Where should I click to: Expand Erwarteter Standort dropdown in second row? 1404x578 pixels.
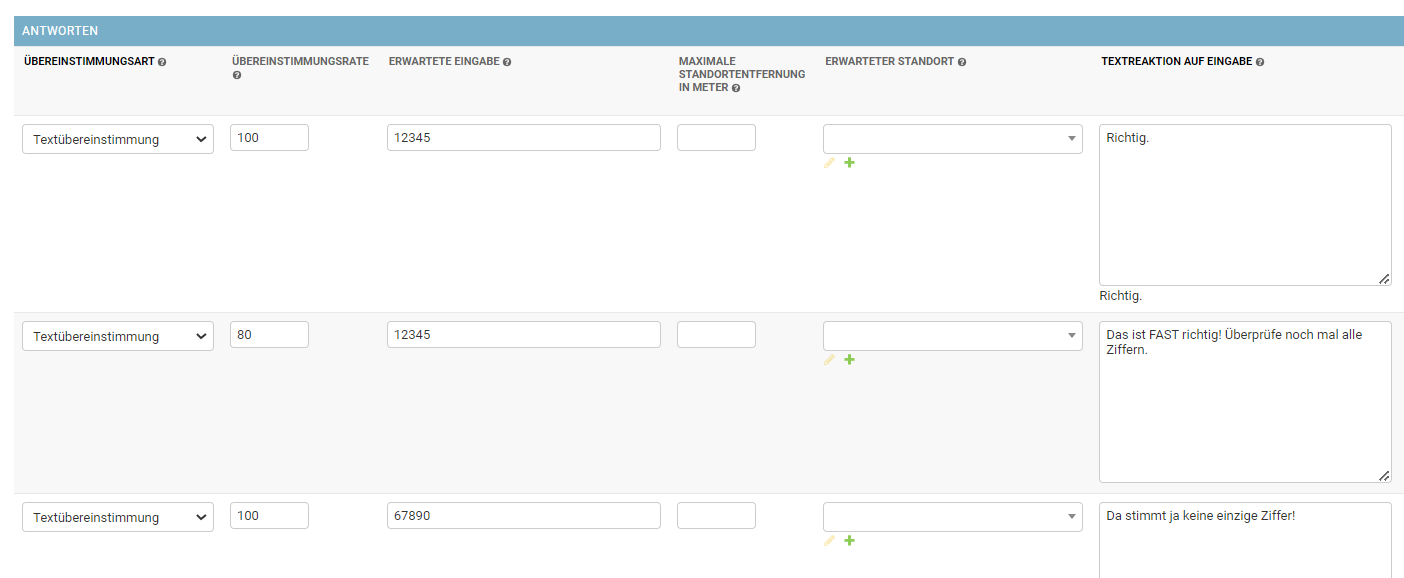(952, 336)
